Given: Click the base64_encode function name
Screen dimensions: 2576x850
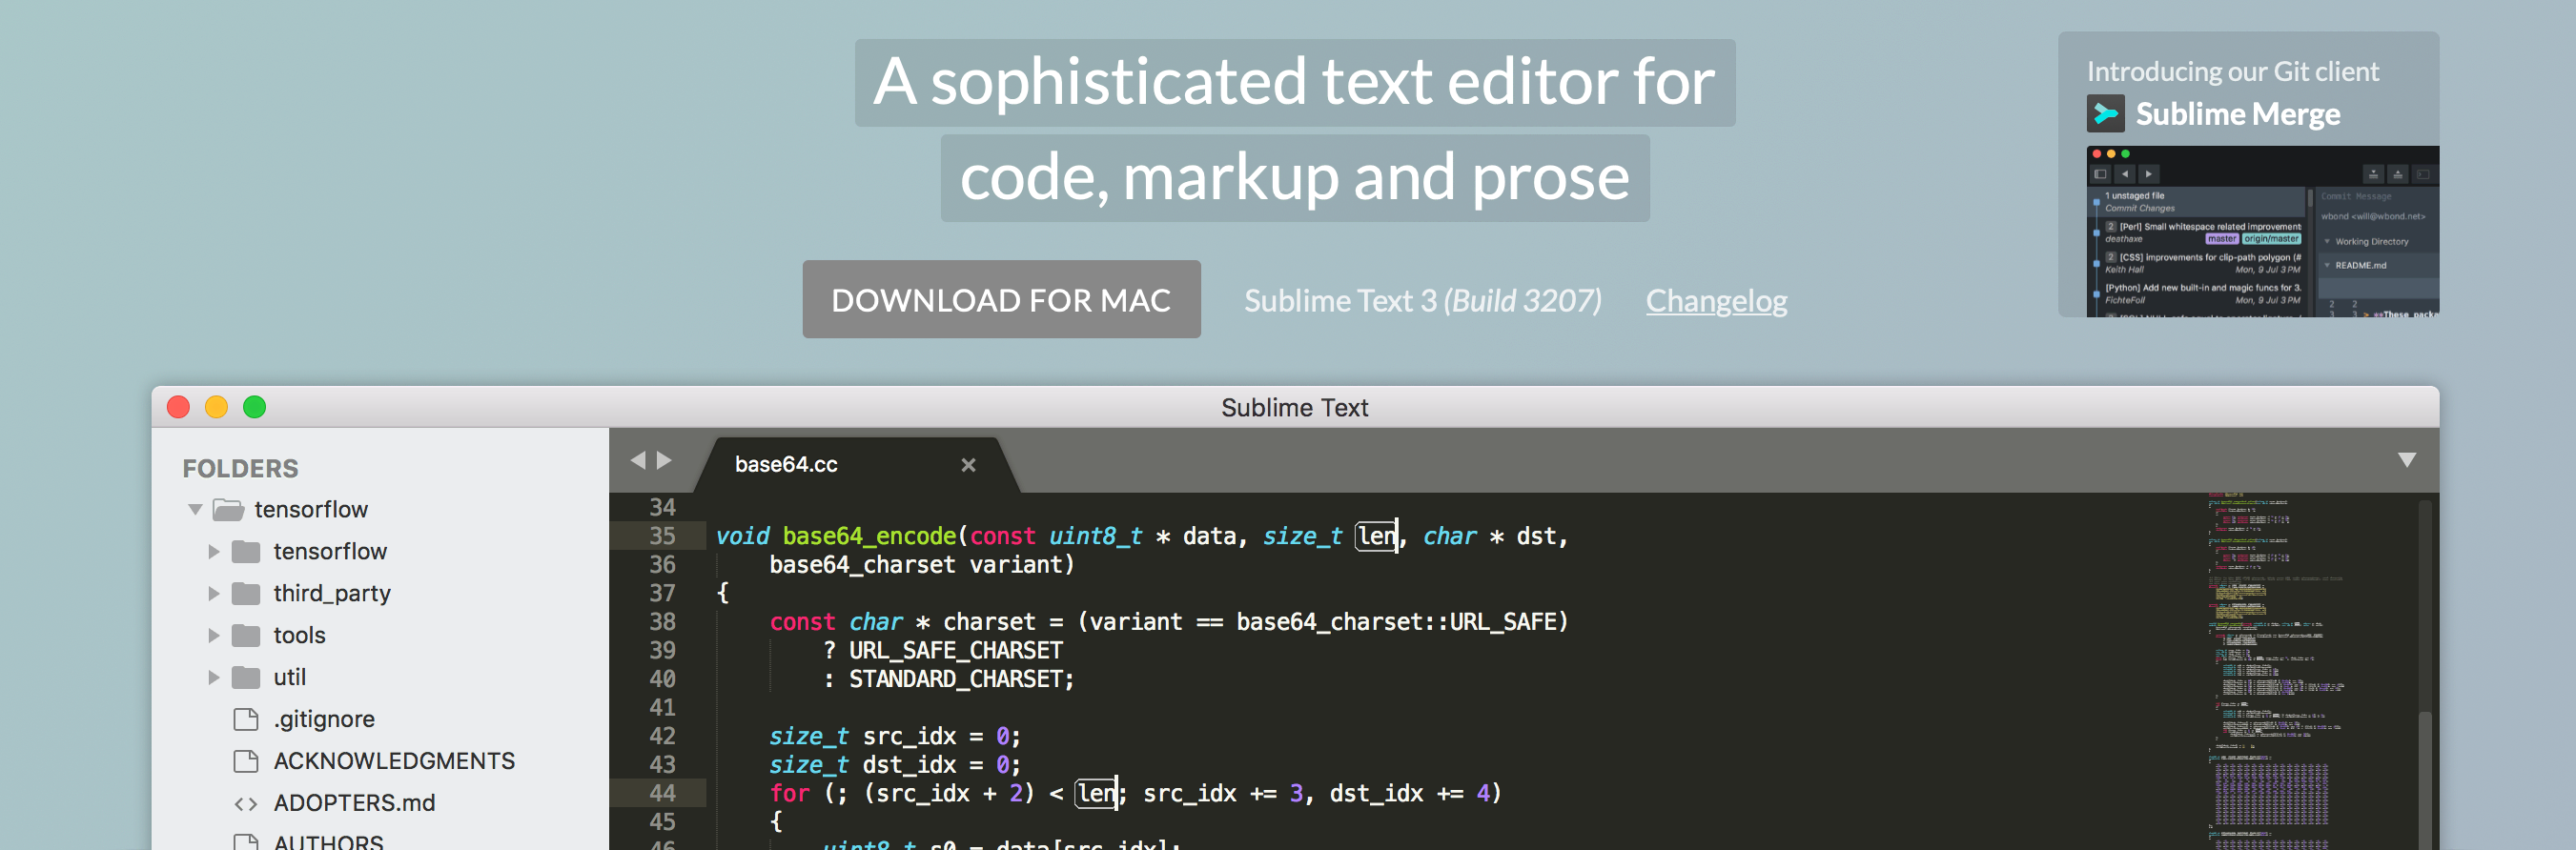Looking at the screenshot, I should [x=869, y=536].
